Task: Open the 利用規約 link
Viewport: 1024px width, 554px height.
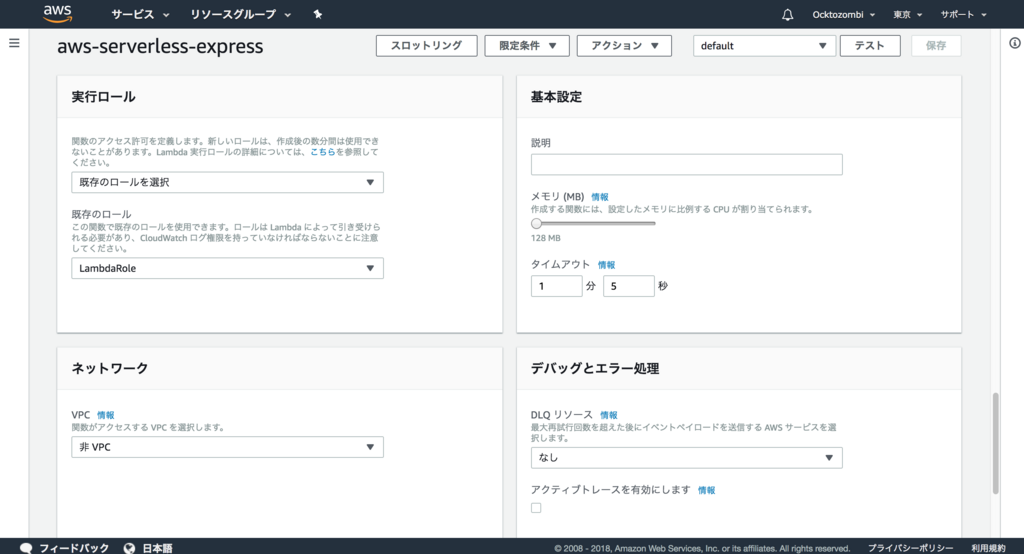Action: (988, 548)
